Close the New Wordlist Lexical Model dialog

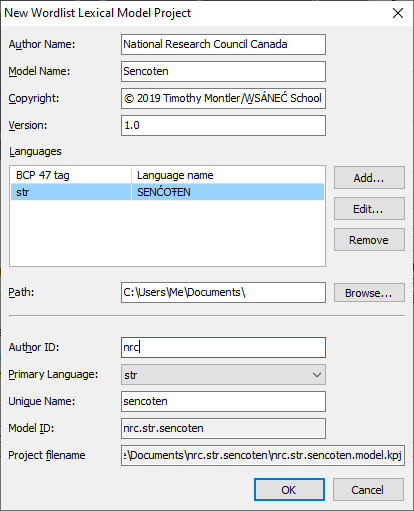pyautogui.click(x=398, y=13)
